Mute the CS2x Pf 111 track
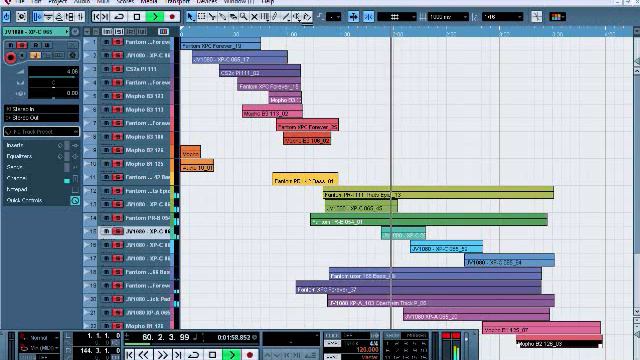640x360 pixels. click(107, 69)
